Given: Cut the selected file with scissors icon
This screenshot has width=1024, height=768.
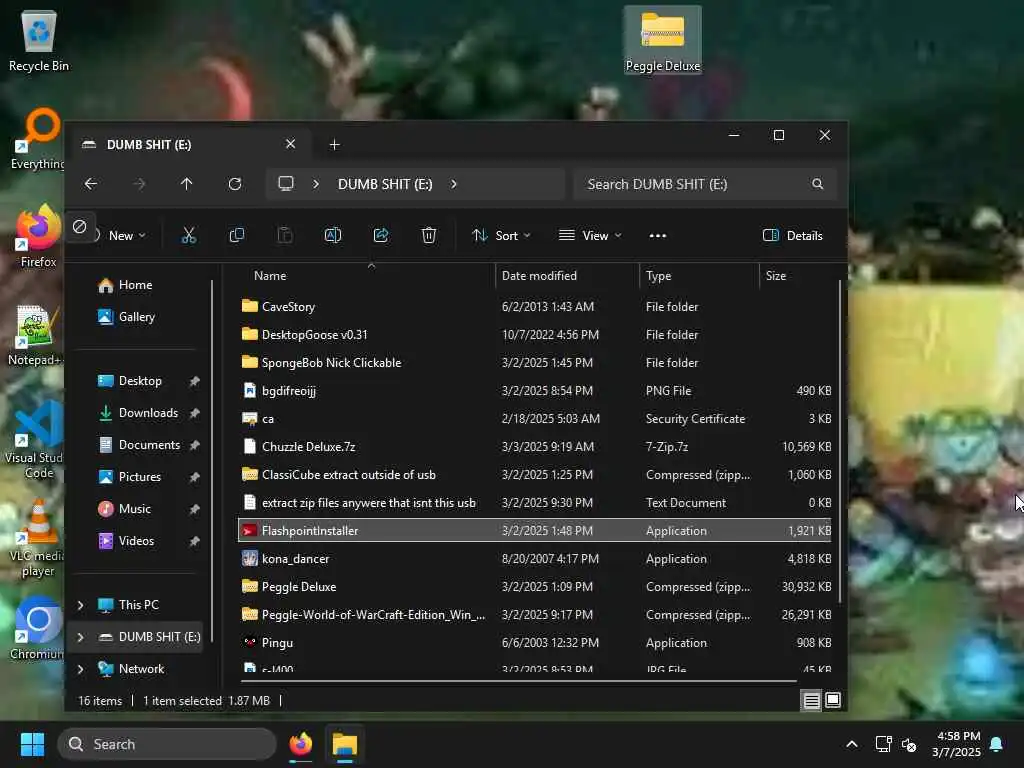Looking at the screenshot, I should pyautogui.click(x=189, y=236).
